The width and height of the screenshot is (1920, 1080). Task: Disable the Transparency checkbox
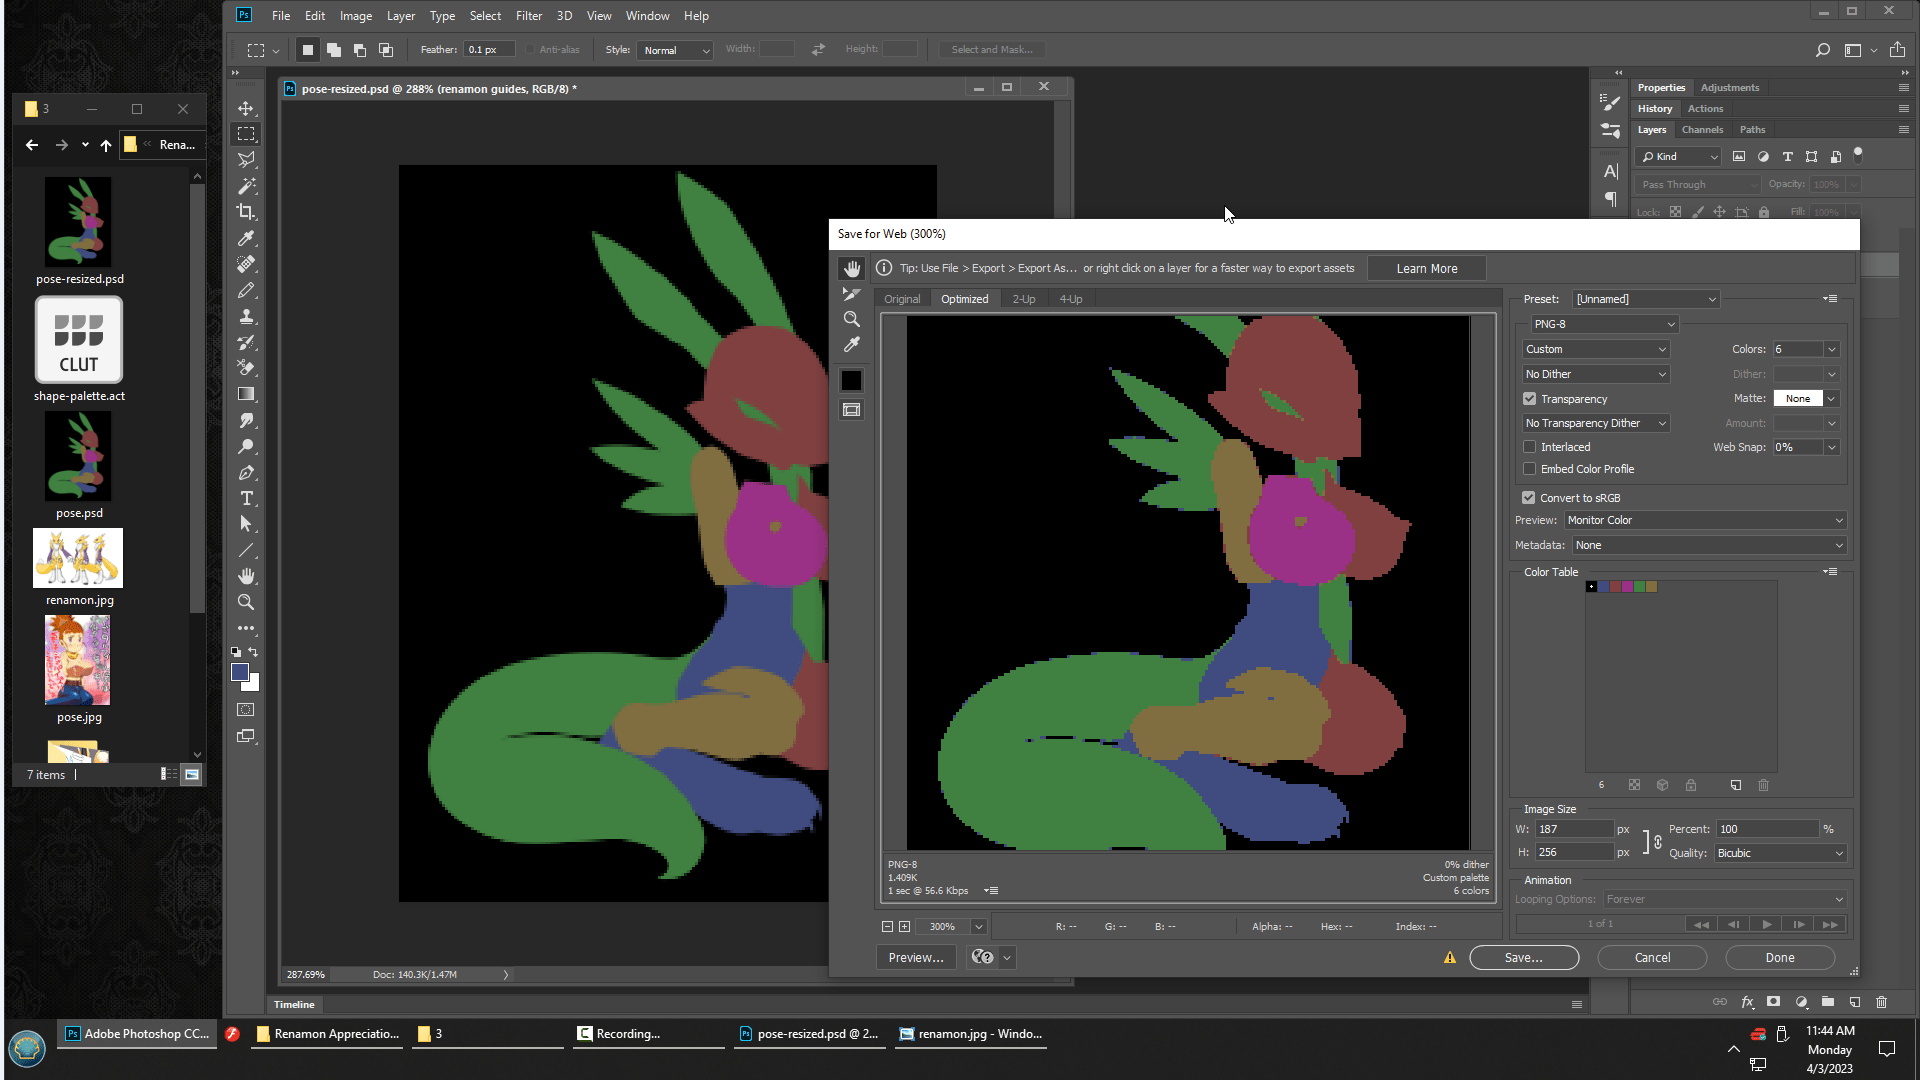[x=1529, y=399]
